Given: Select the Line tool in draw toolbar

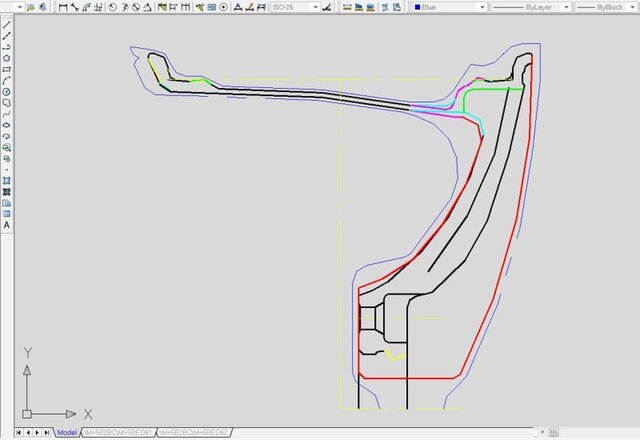Looking at the screenshot, I should tap(6, 25).
